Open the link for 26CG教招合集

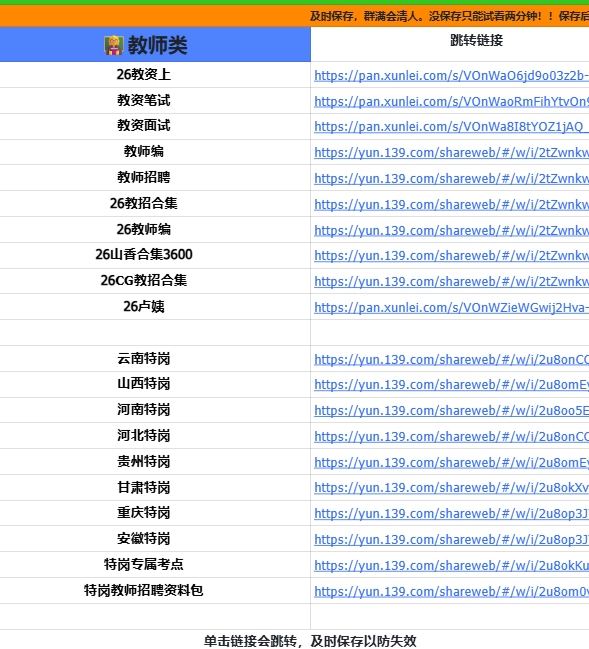click(451, 281)
